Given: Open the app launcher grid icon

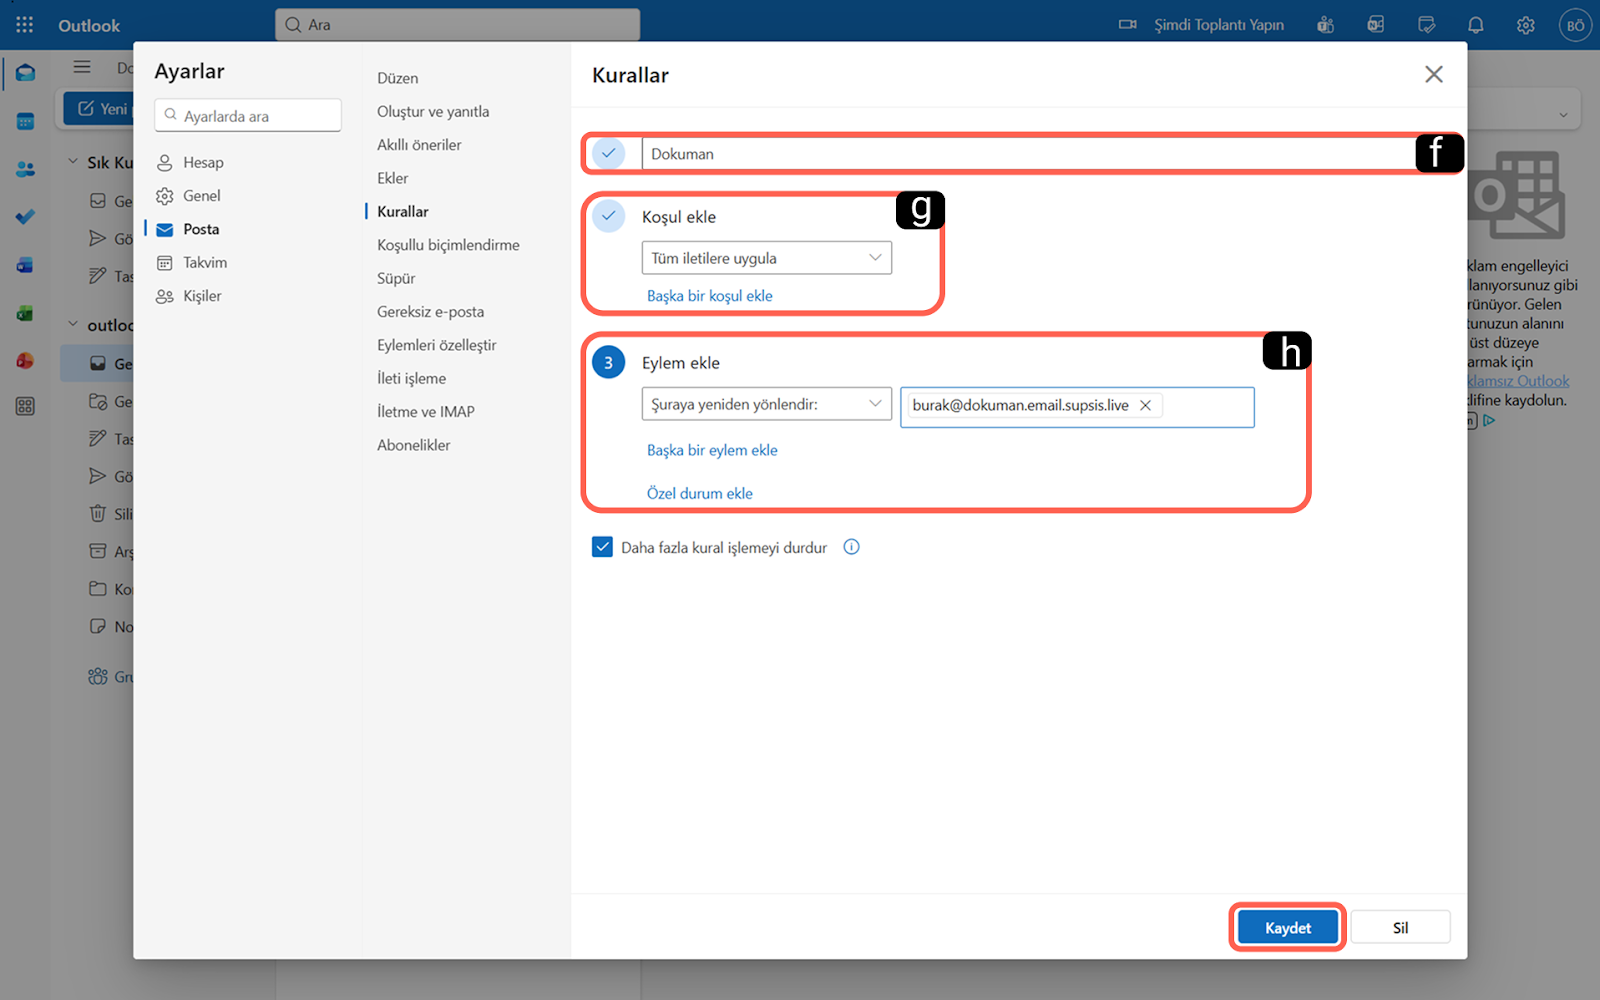Looking at the screenshot, I should pos(25,25).
